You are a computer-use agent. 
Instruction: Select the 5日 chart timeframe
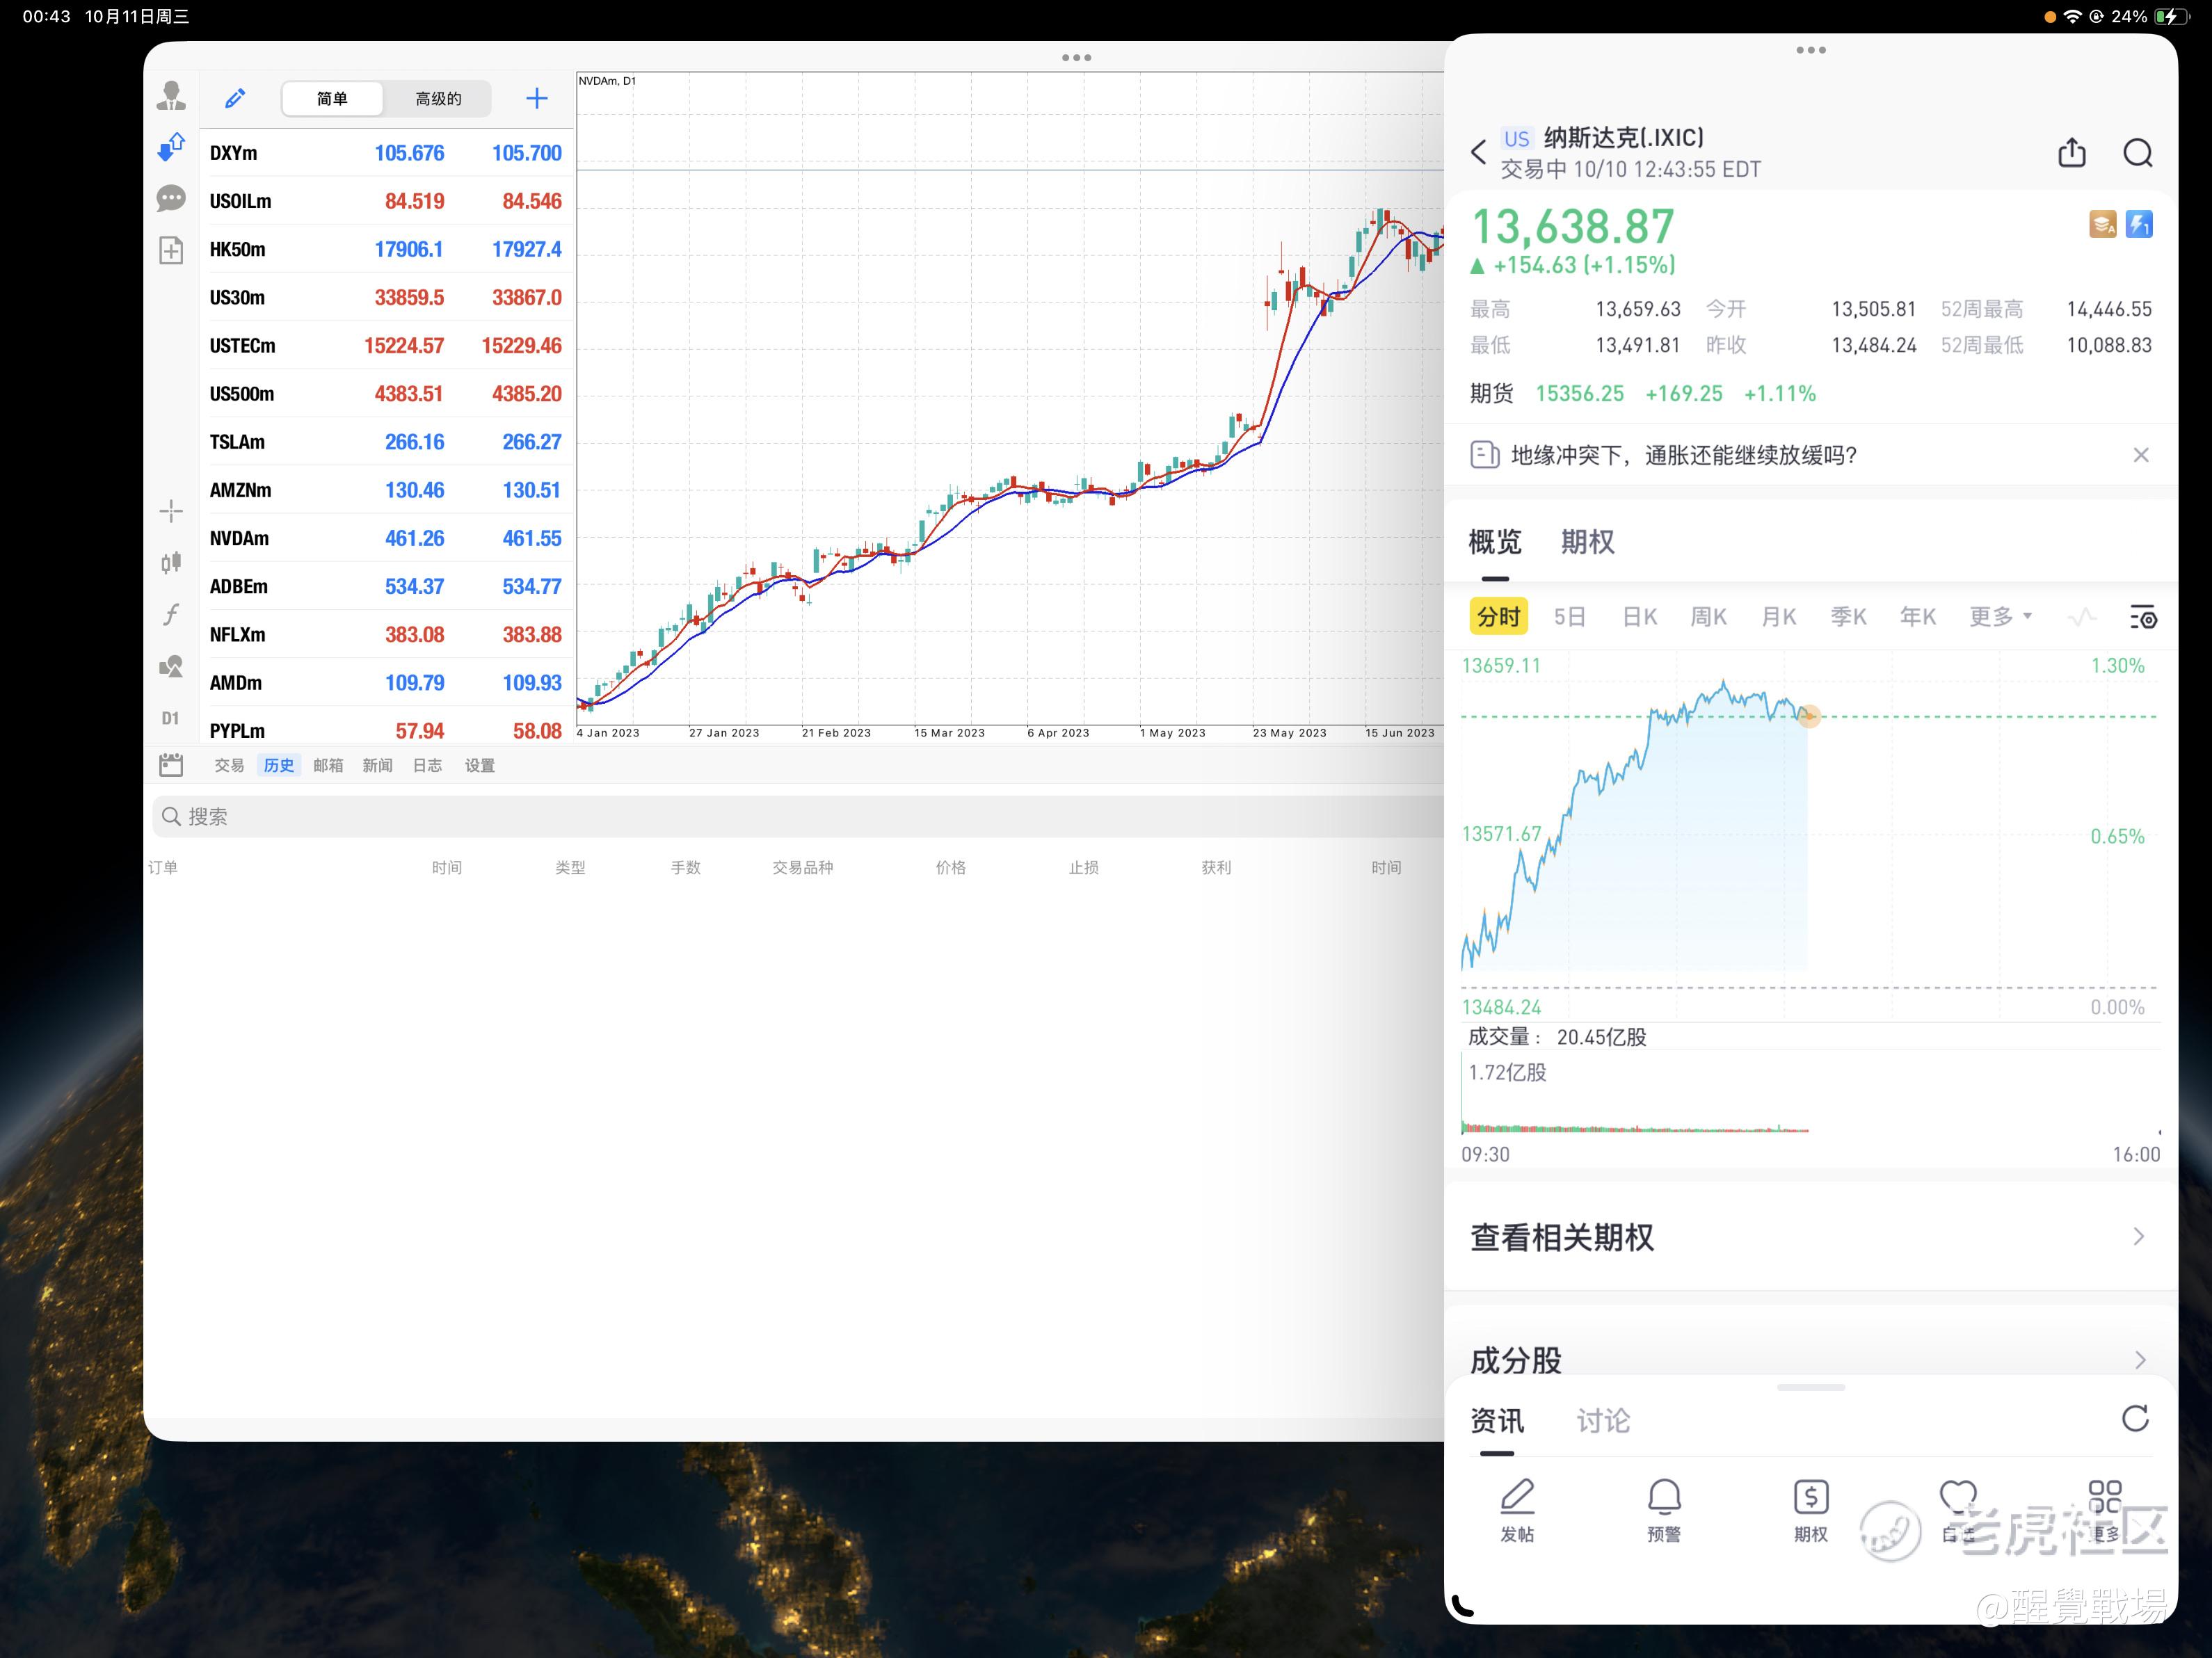tap(1569, 617)
